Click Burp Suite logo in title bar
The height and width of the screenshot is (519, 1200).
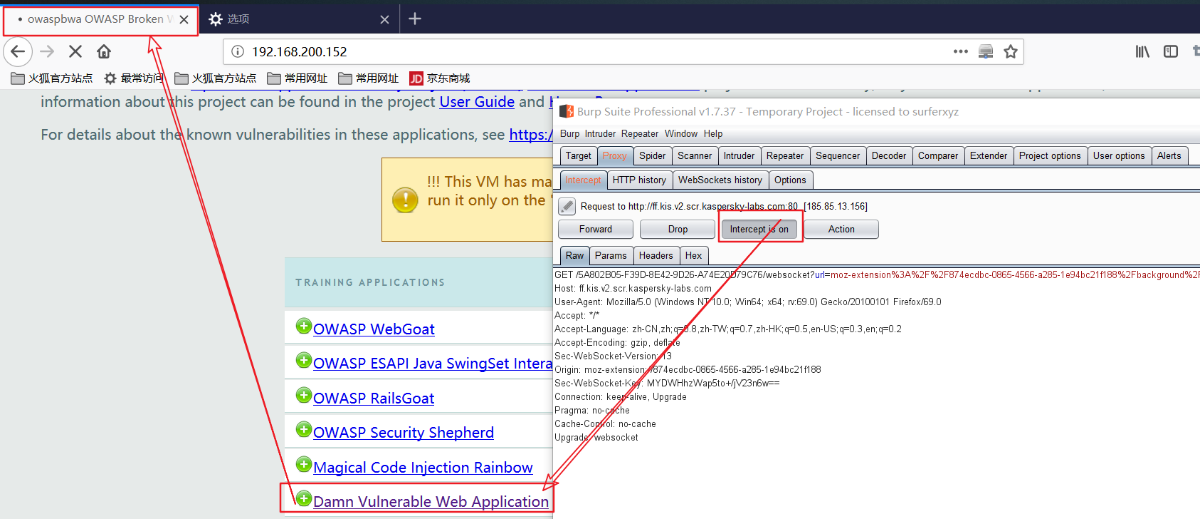pyautogui.click(x=566, y=112)
